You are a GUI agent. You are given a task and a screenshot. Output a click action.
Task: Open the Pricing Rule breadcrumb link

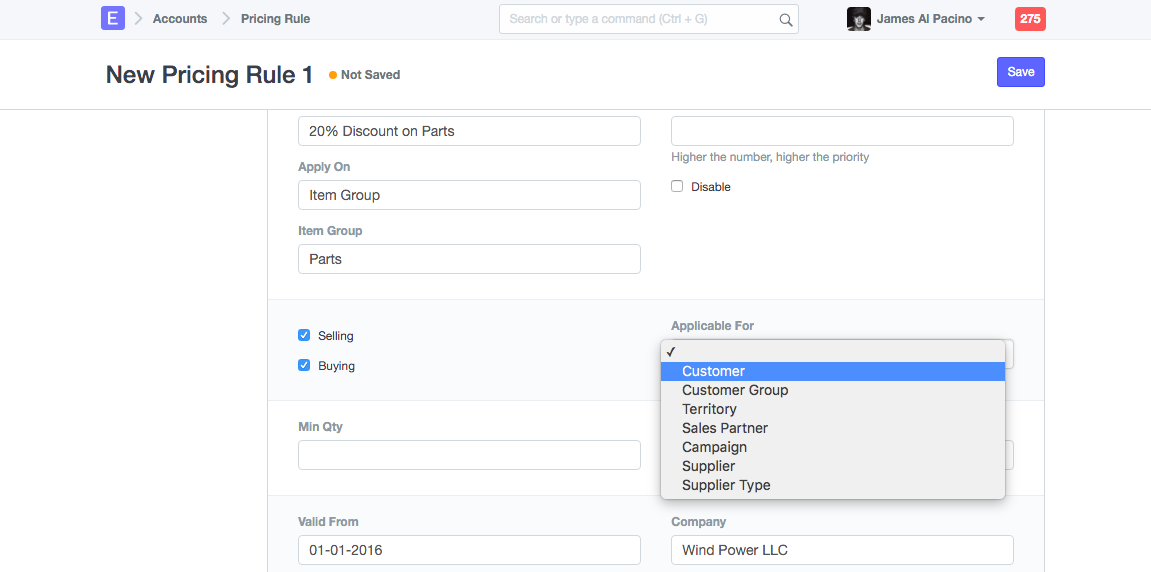(275, 19)
